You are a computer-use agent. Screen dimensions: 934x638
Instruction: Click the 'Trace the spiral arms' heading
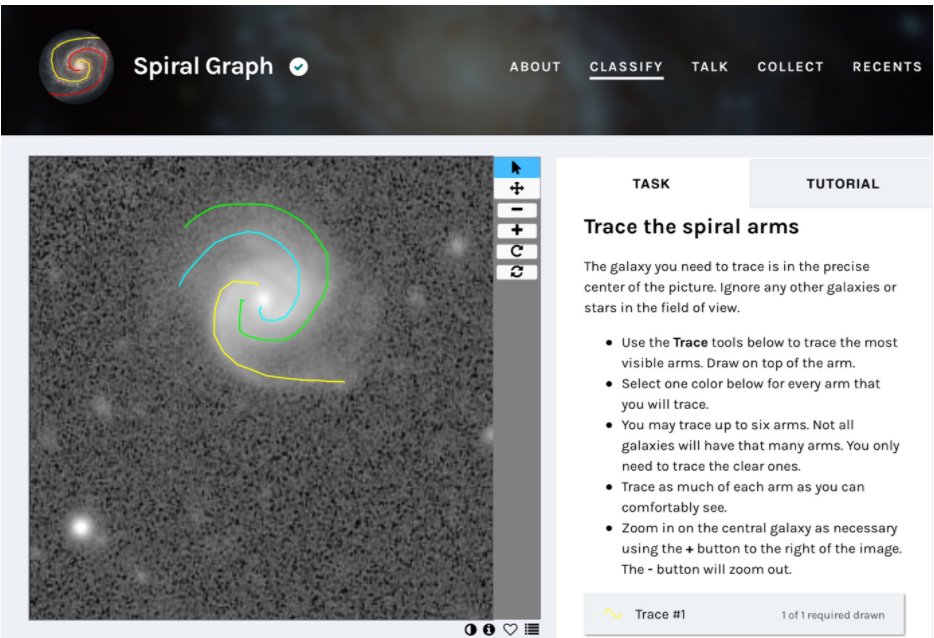tap(691, 226)
